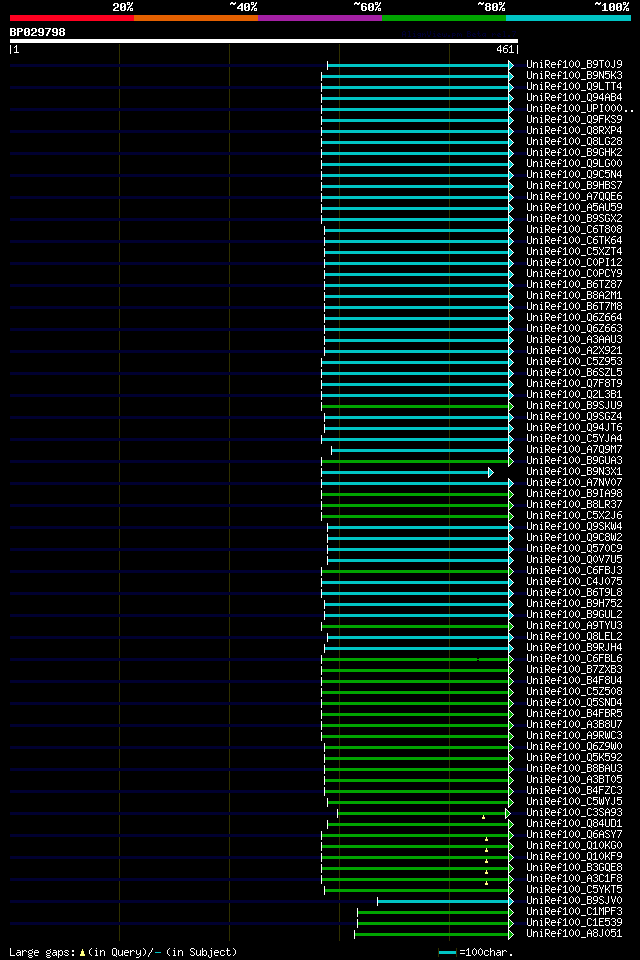Image resolution: width=640 pixels, height=960 pixels.
Task: Click the UniRef100_Q94AB4 label
Action: coord(574,97)
